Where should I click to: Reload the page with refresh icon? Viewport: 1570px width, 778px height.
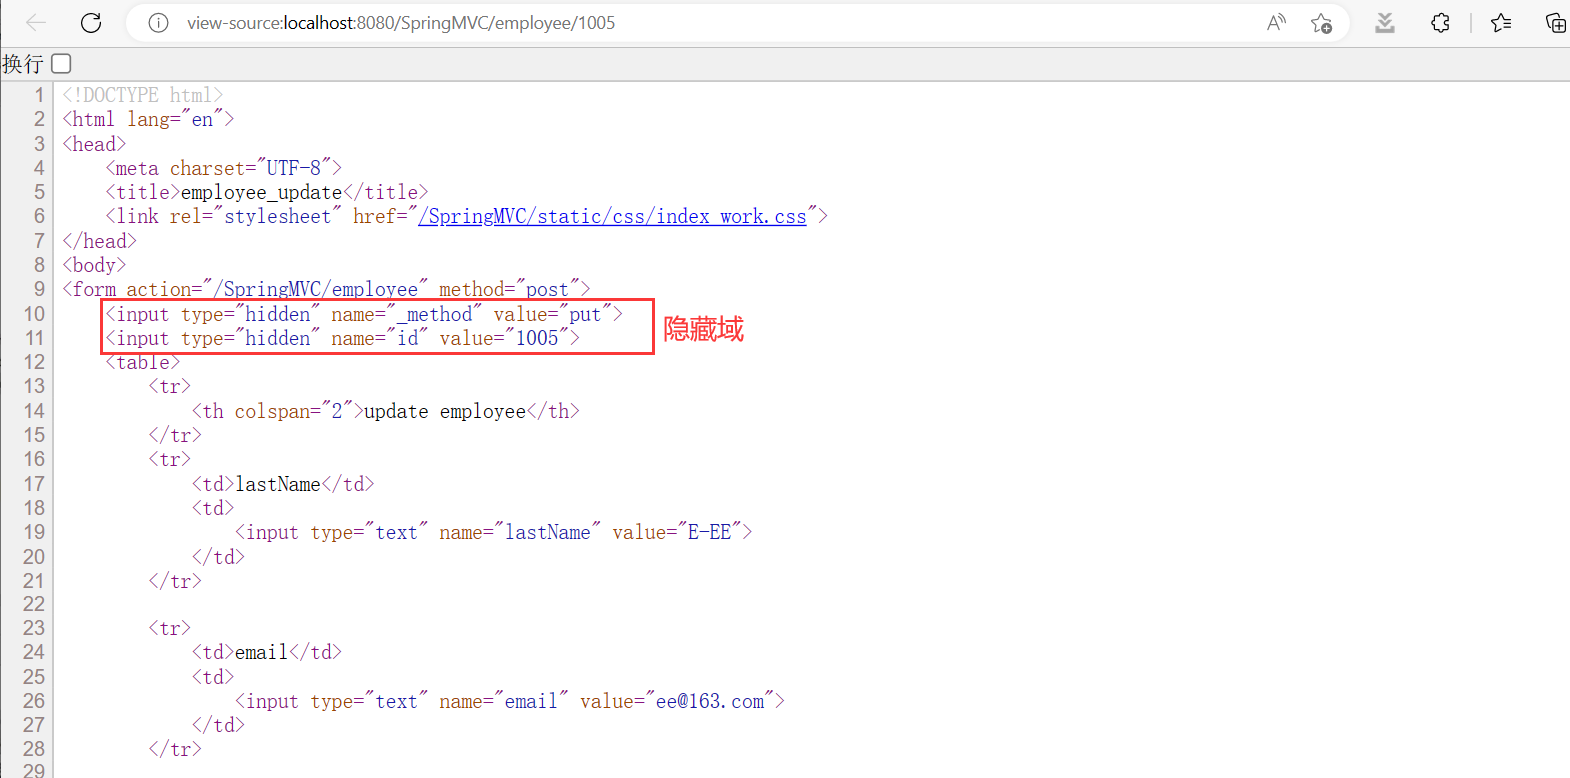[x=91, y=22]
